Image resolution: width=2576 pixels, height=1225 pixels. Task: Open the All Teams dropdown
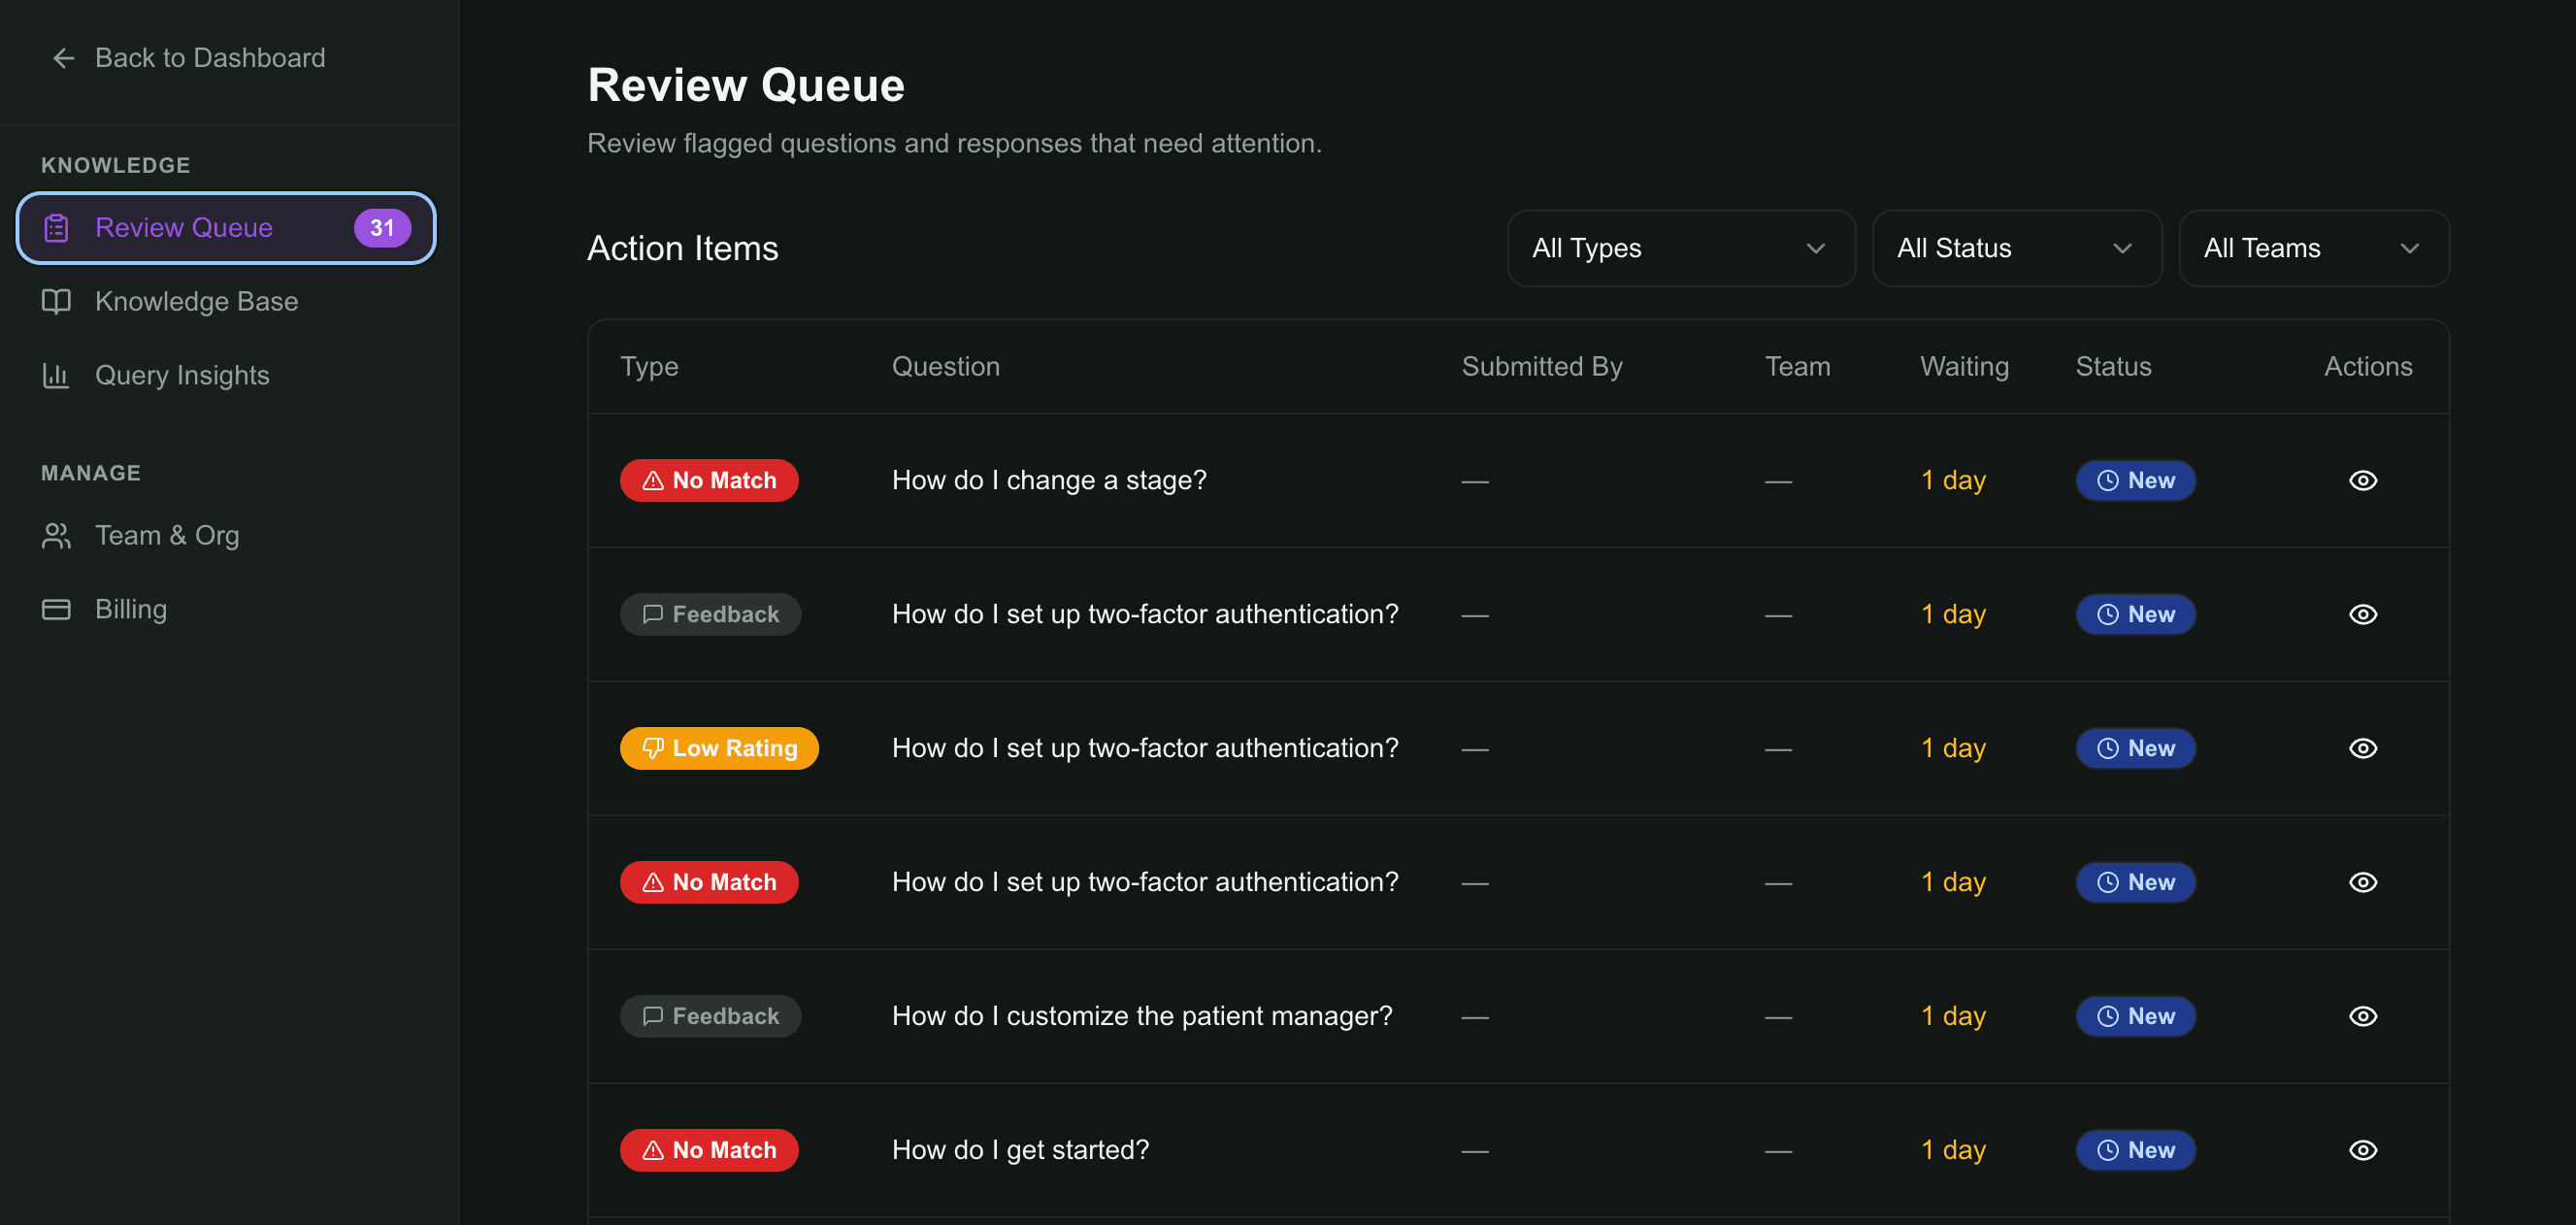(x=2314, y=247)
